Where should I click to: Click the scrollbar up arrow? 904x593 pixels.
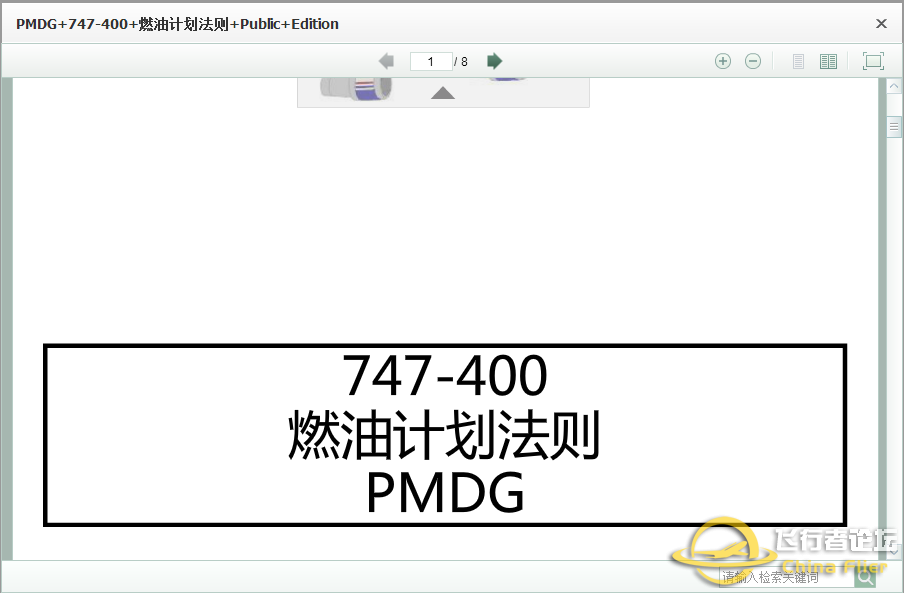point(894,85)
